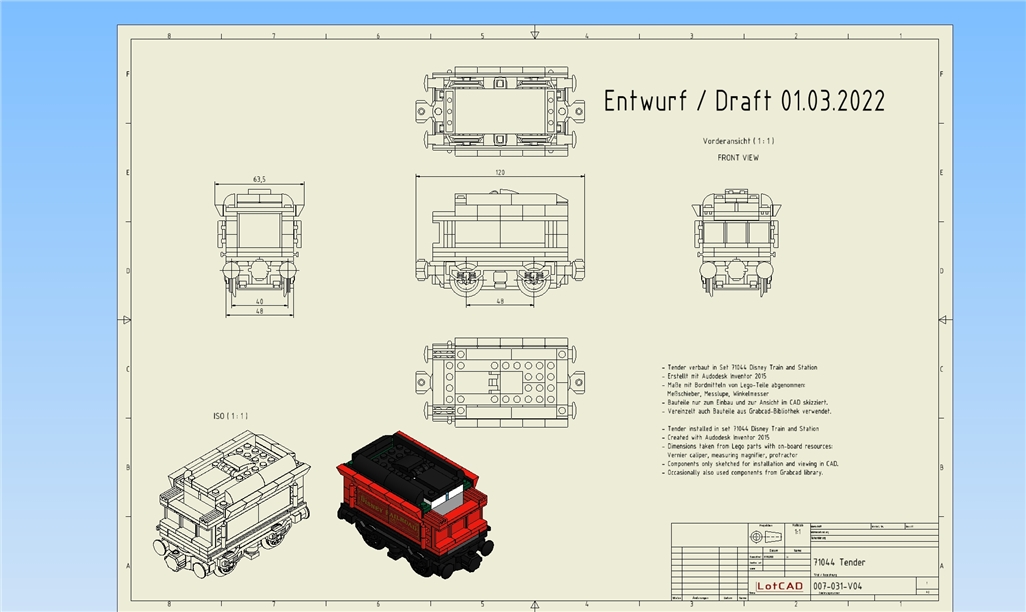Click note "Bauteile nur zum Einbau...skizziert"

click(x=745, y=403)
